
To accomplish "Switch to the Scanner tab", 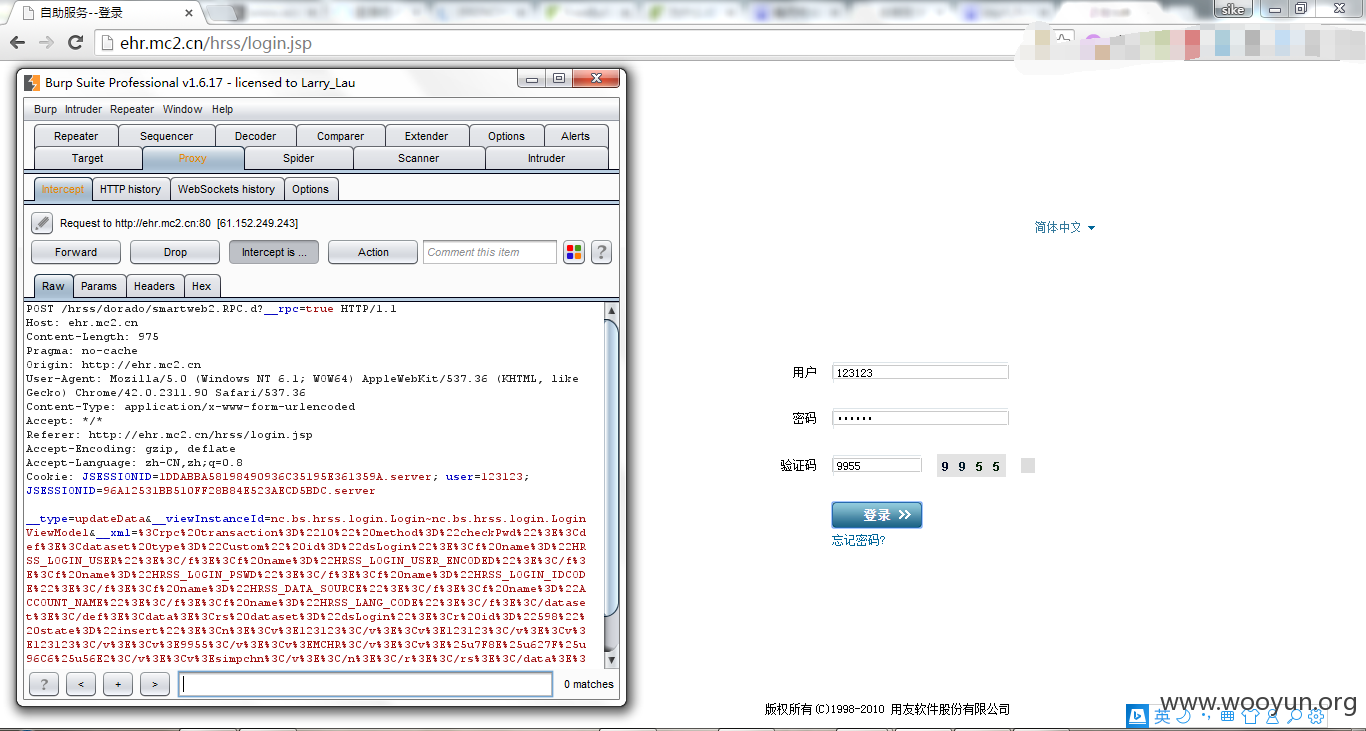I will [419, 158].
